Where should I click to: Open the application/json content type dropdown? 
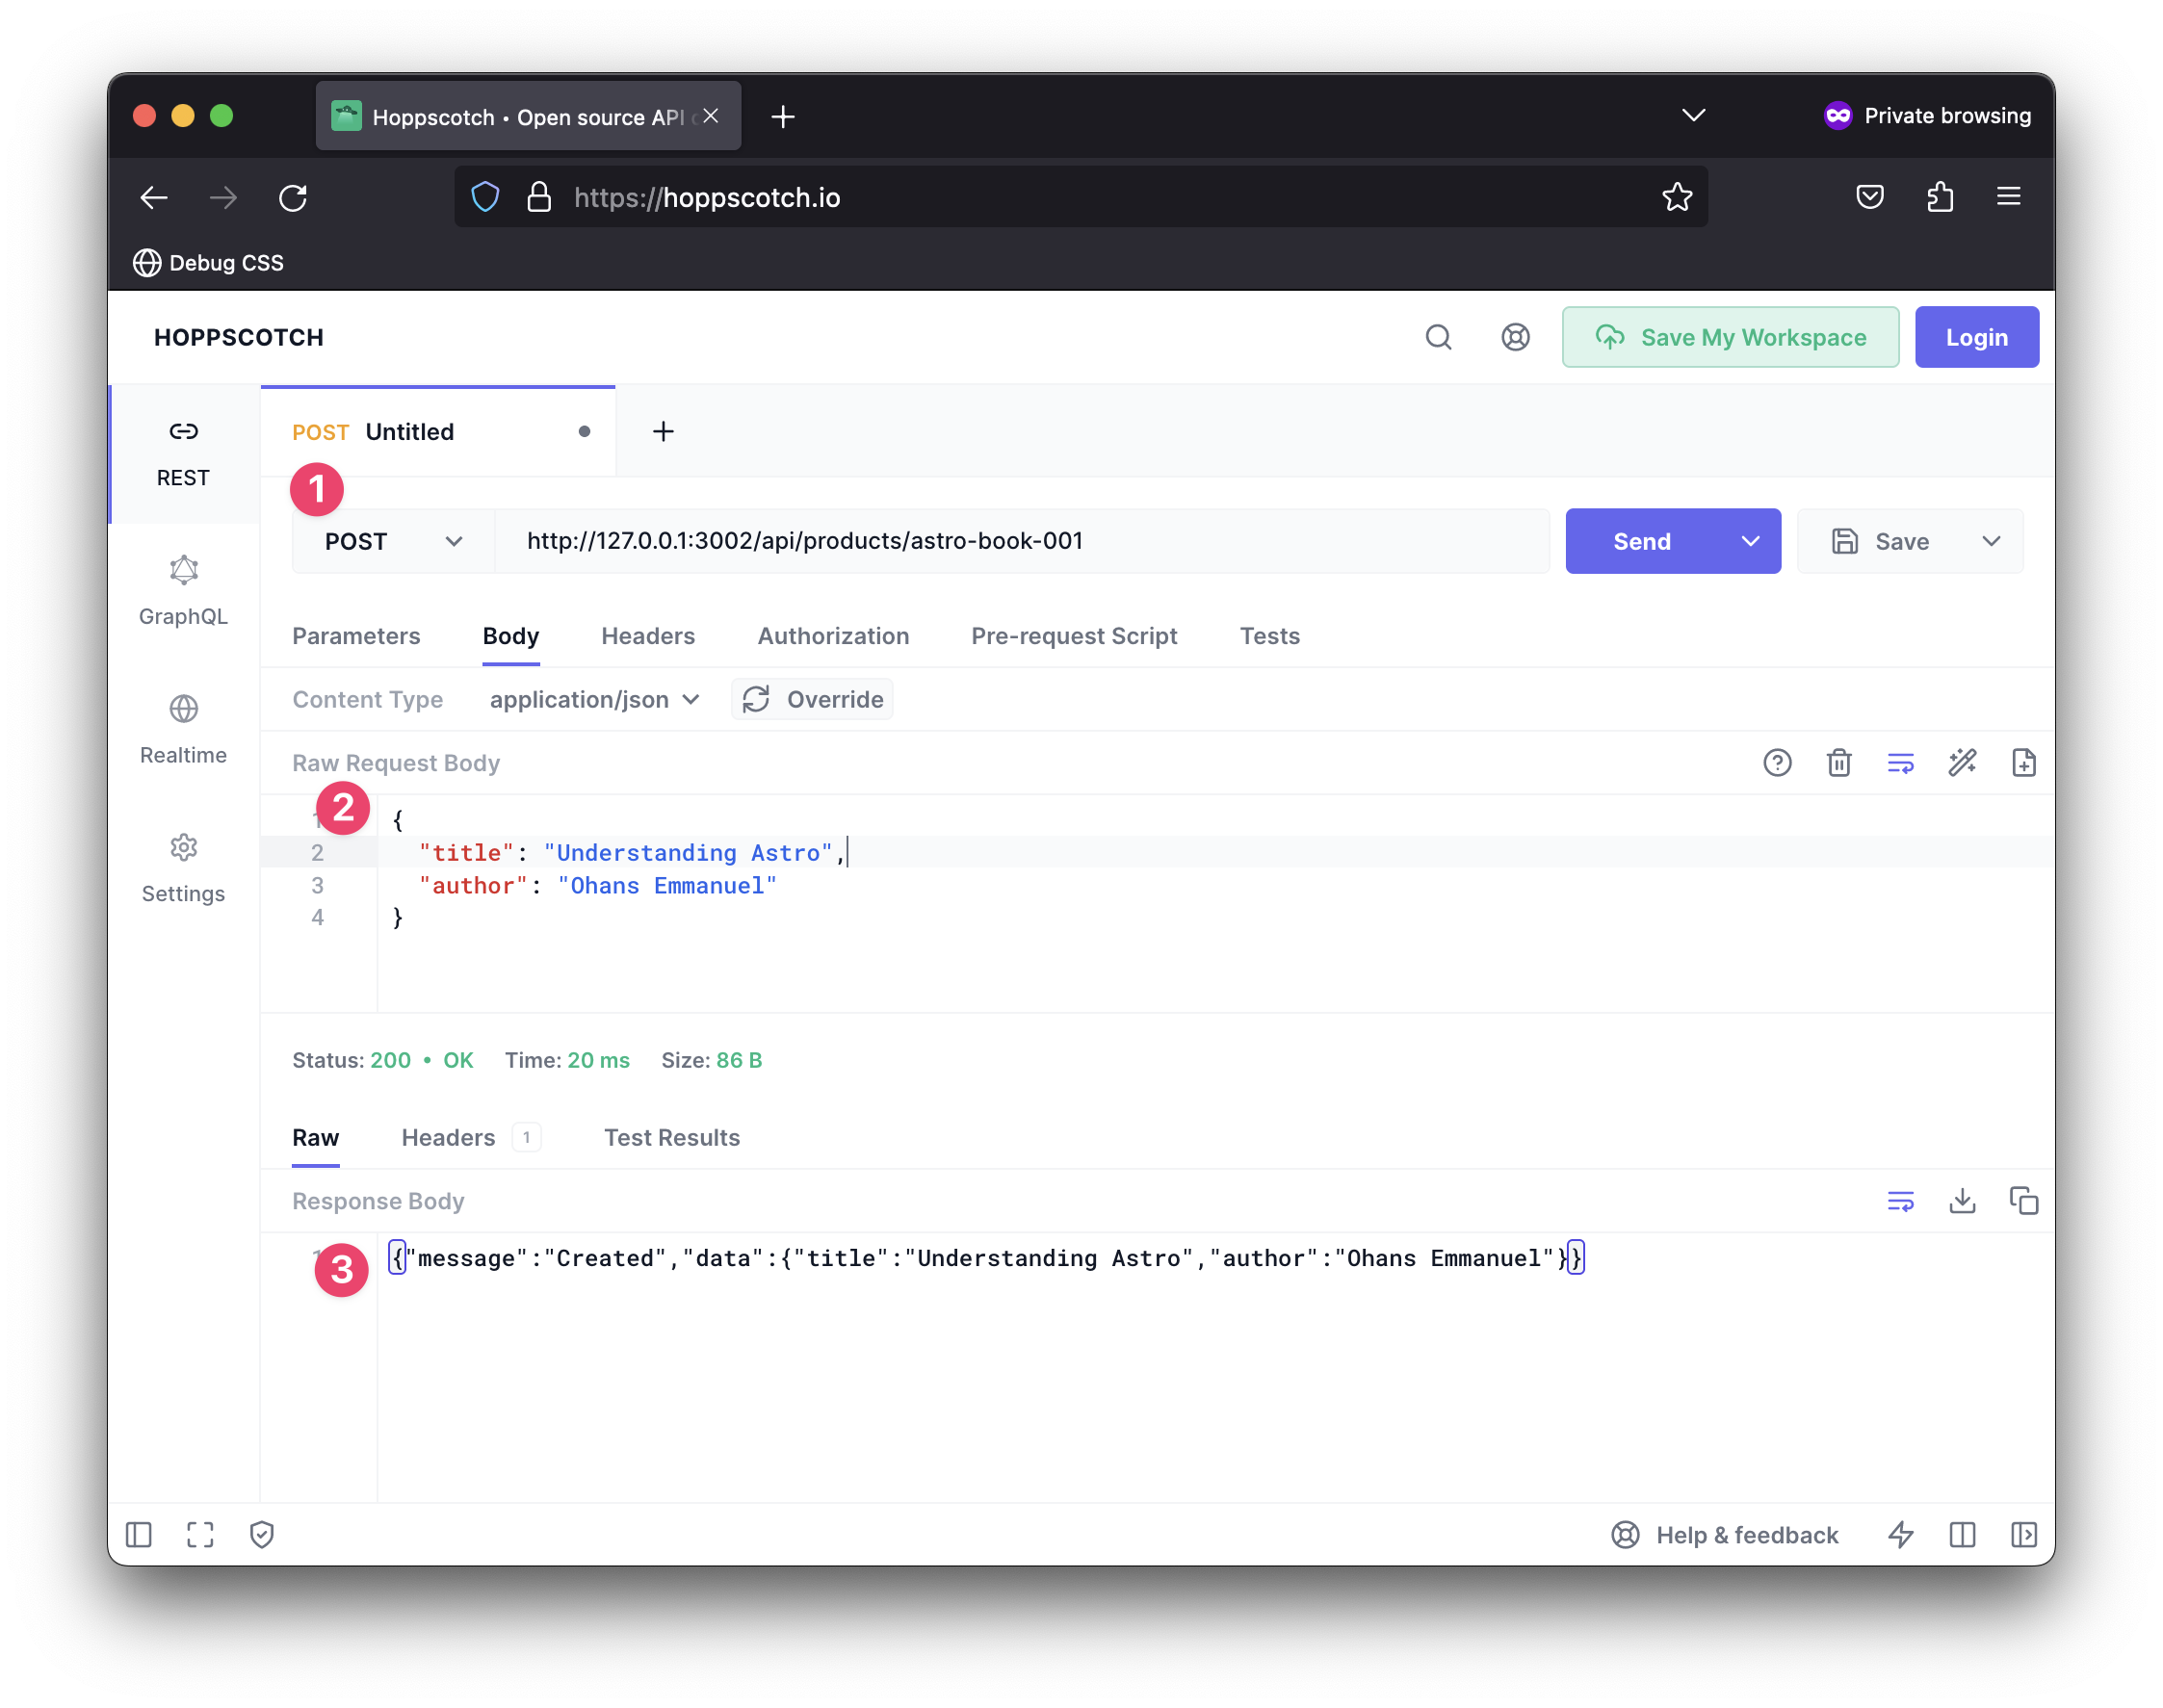tap(594, 699)
